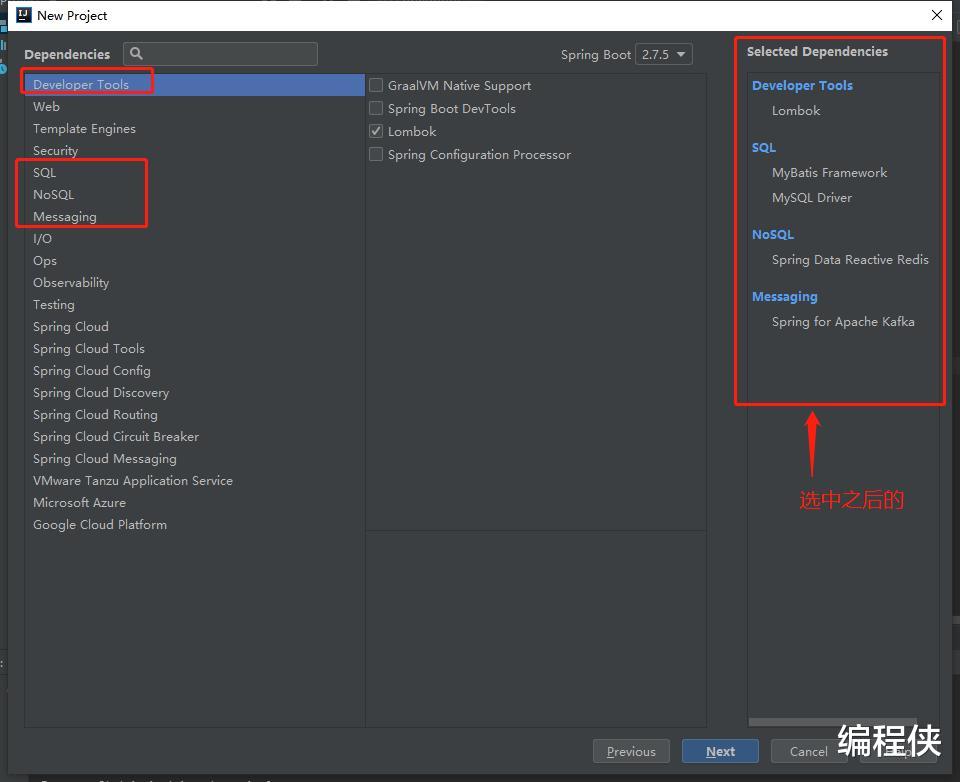Select Spring Data Reactive Redis entry
Viewport: 960px width, 782px height.
tap(850, 260)
